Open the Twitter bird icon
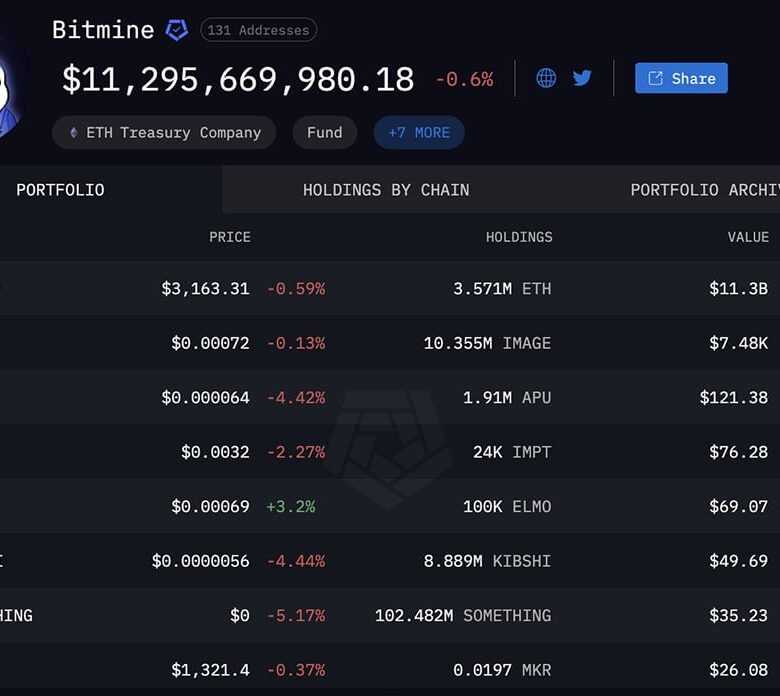Screen dimensions: 780x696 point(582,78)
